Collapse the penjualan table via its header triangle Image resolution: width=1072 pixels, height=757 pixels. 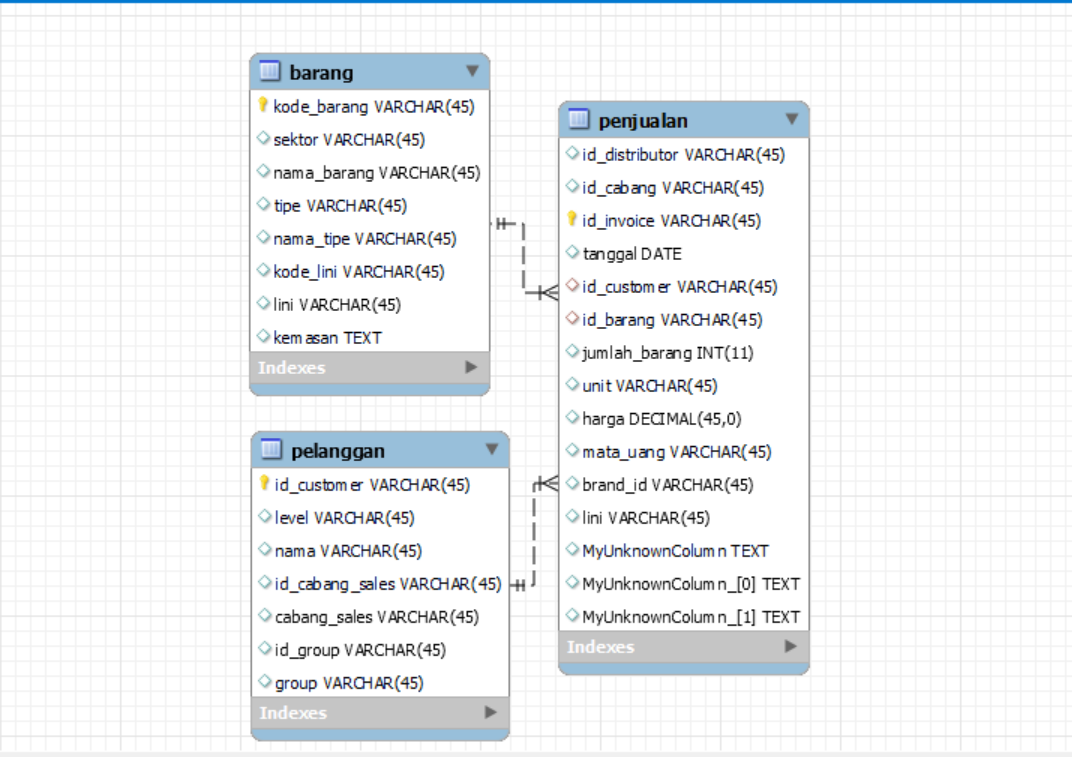point(792,120)
